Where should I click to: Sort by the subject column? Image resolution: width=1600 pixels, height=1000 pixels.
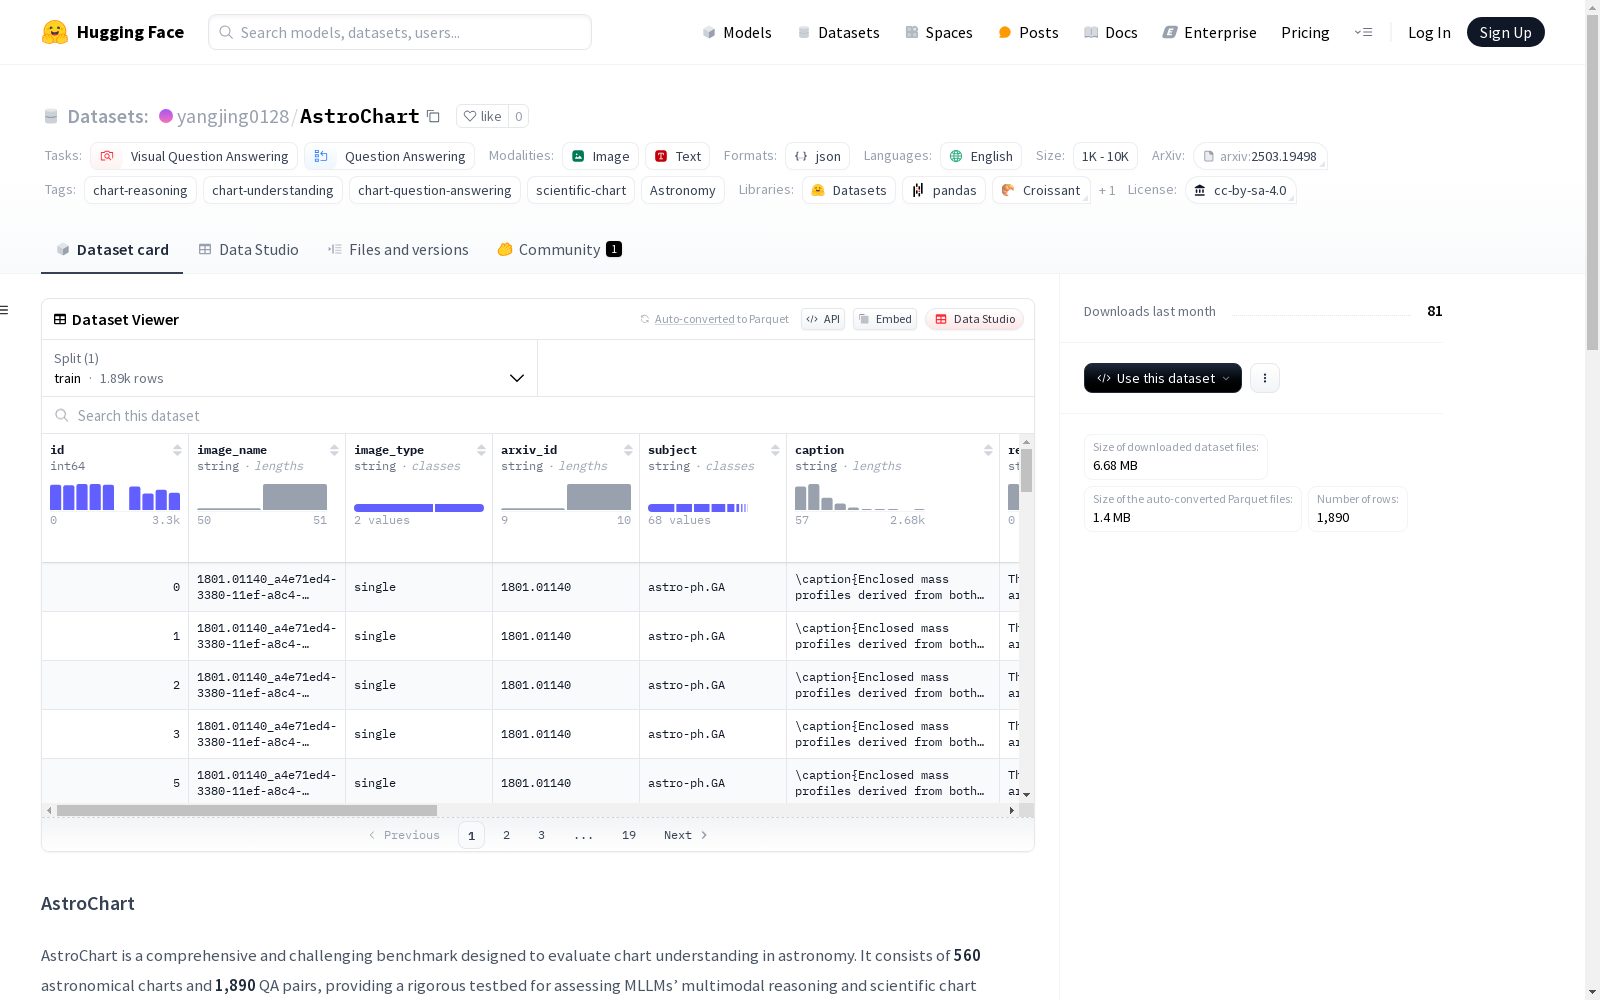[x=775, y=450]
